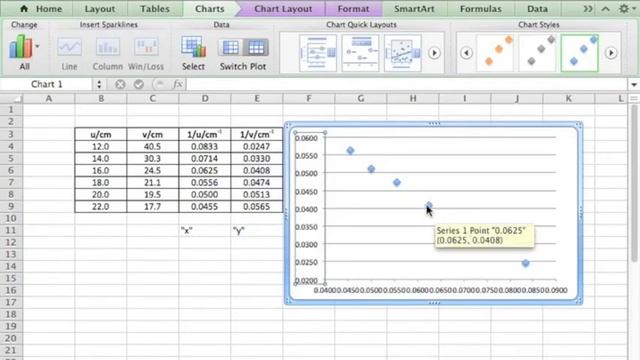Click the topmost scatter data point
The height and width of the screenshot is (360, 640).
pos(350,151)
